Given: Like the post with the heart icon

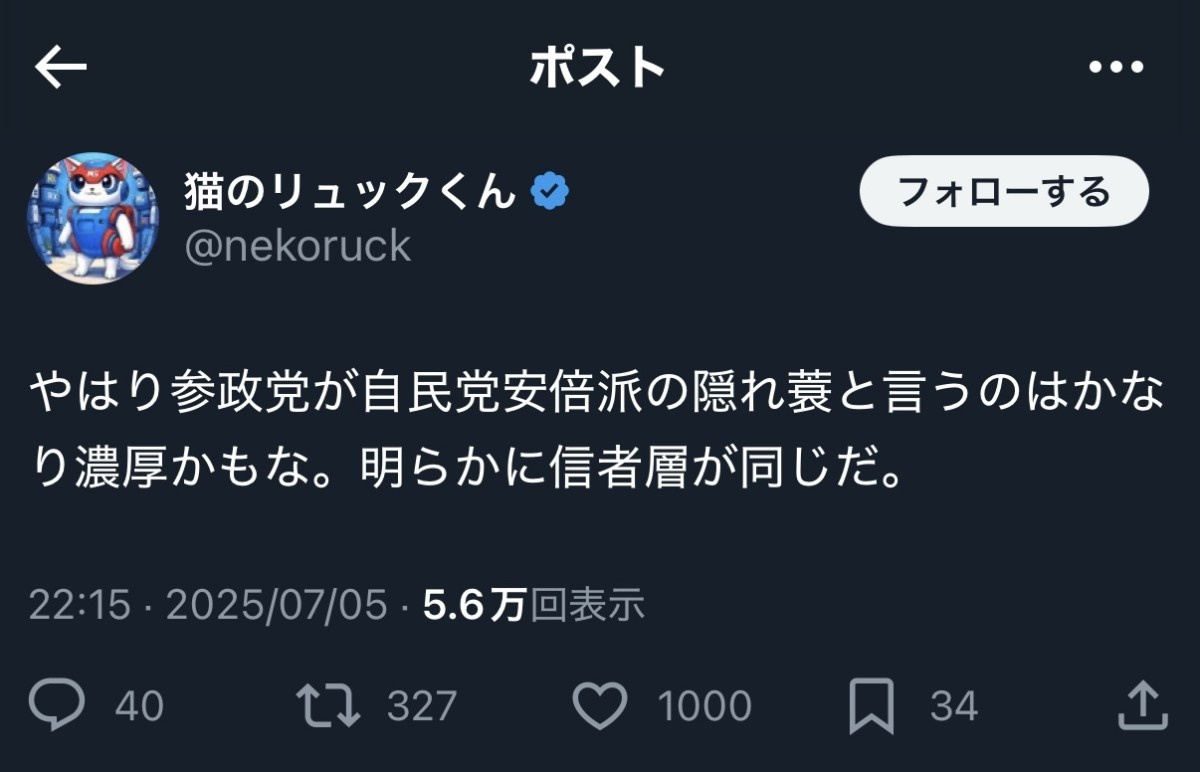Looking at the screenshot, I should coord(603,706).
